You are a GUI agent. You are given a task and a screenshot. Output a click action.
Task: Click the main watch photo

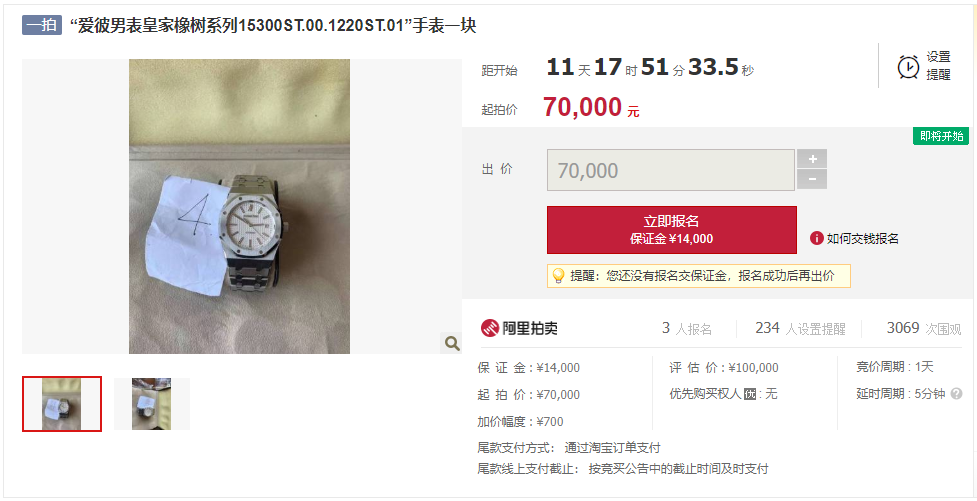(x=239, y=206)
